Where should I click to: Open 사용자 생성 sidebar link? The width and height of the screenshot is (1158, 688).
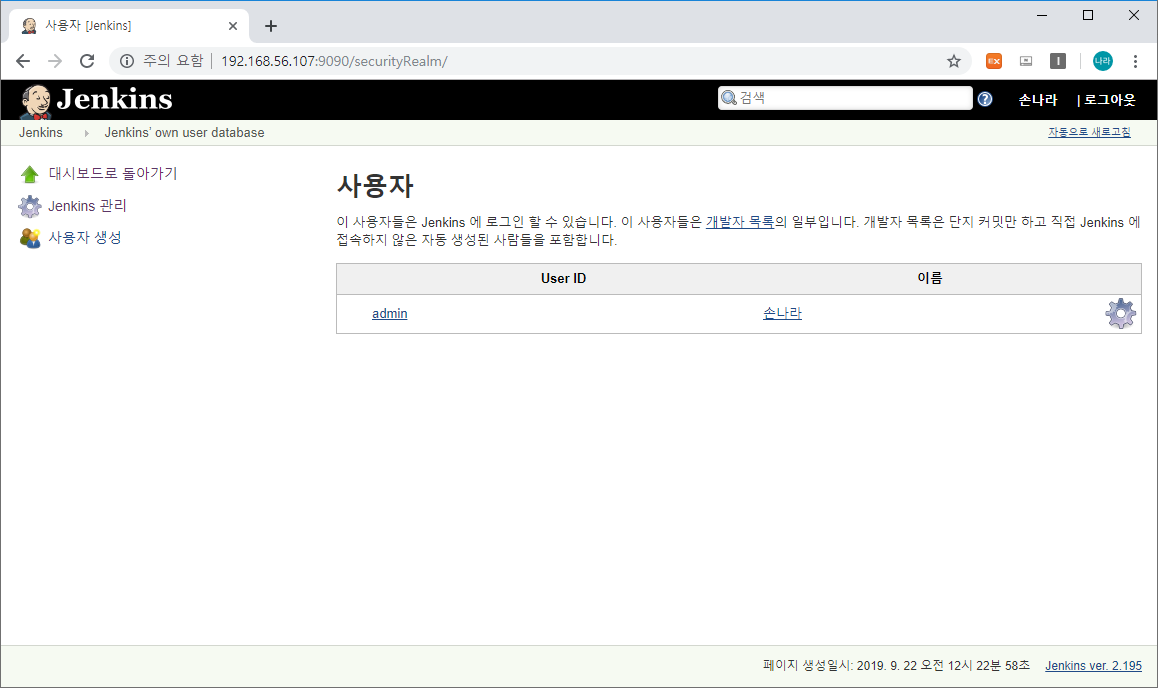click(85, 238)
